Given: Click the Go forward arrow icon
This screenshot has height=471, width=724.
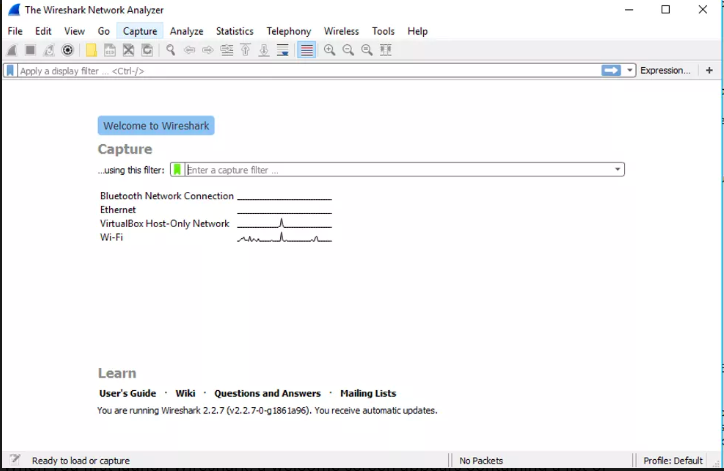Looking at the screenshot, I should pyautogui.click(x=208, y=50).
